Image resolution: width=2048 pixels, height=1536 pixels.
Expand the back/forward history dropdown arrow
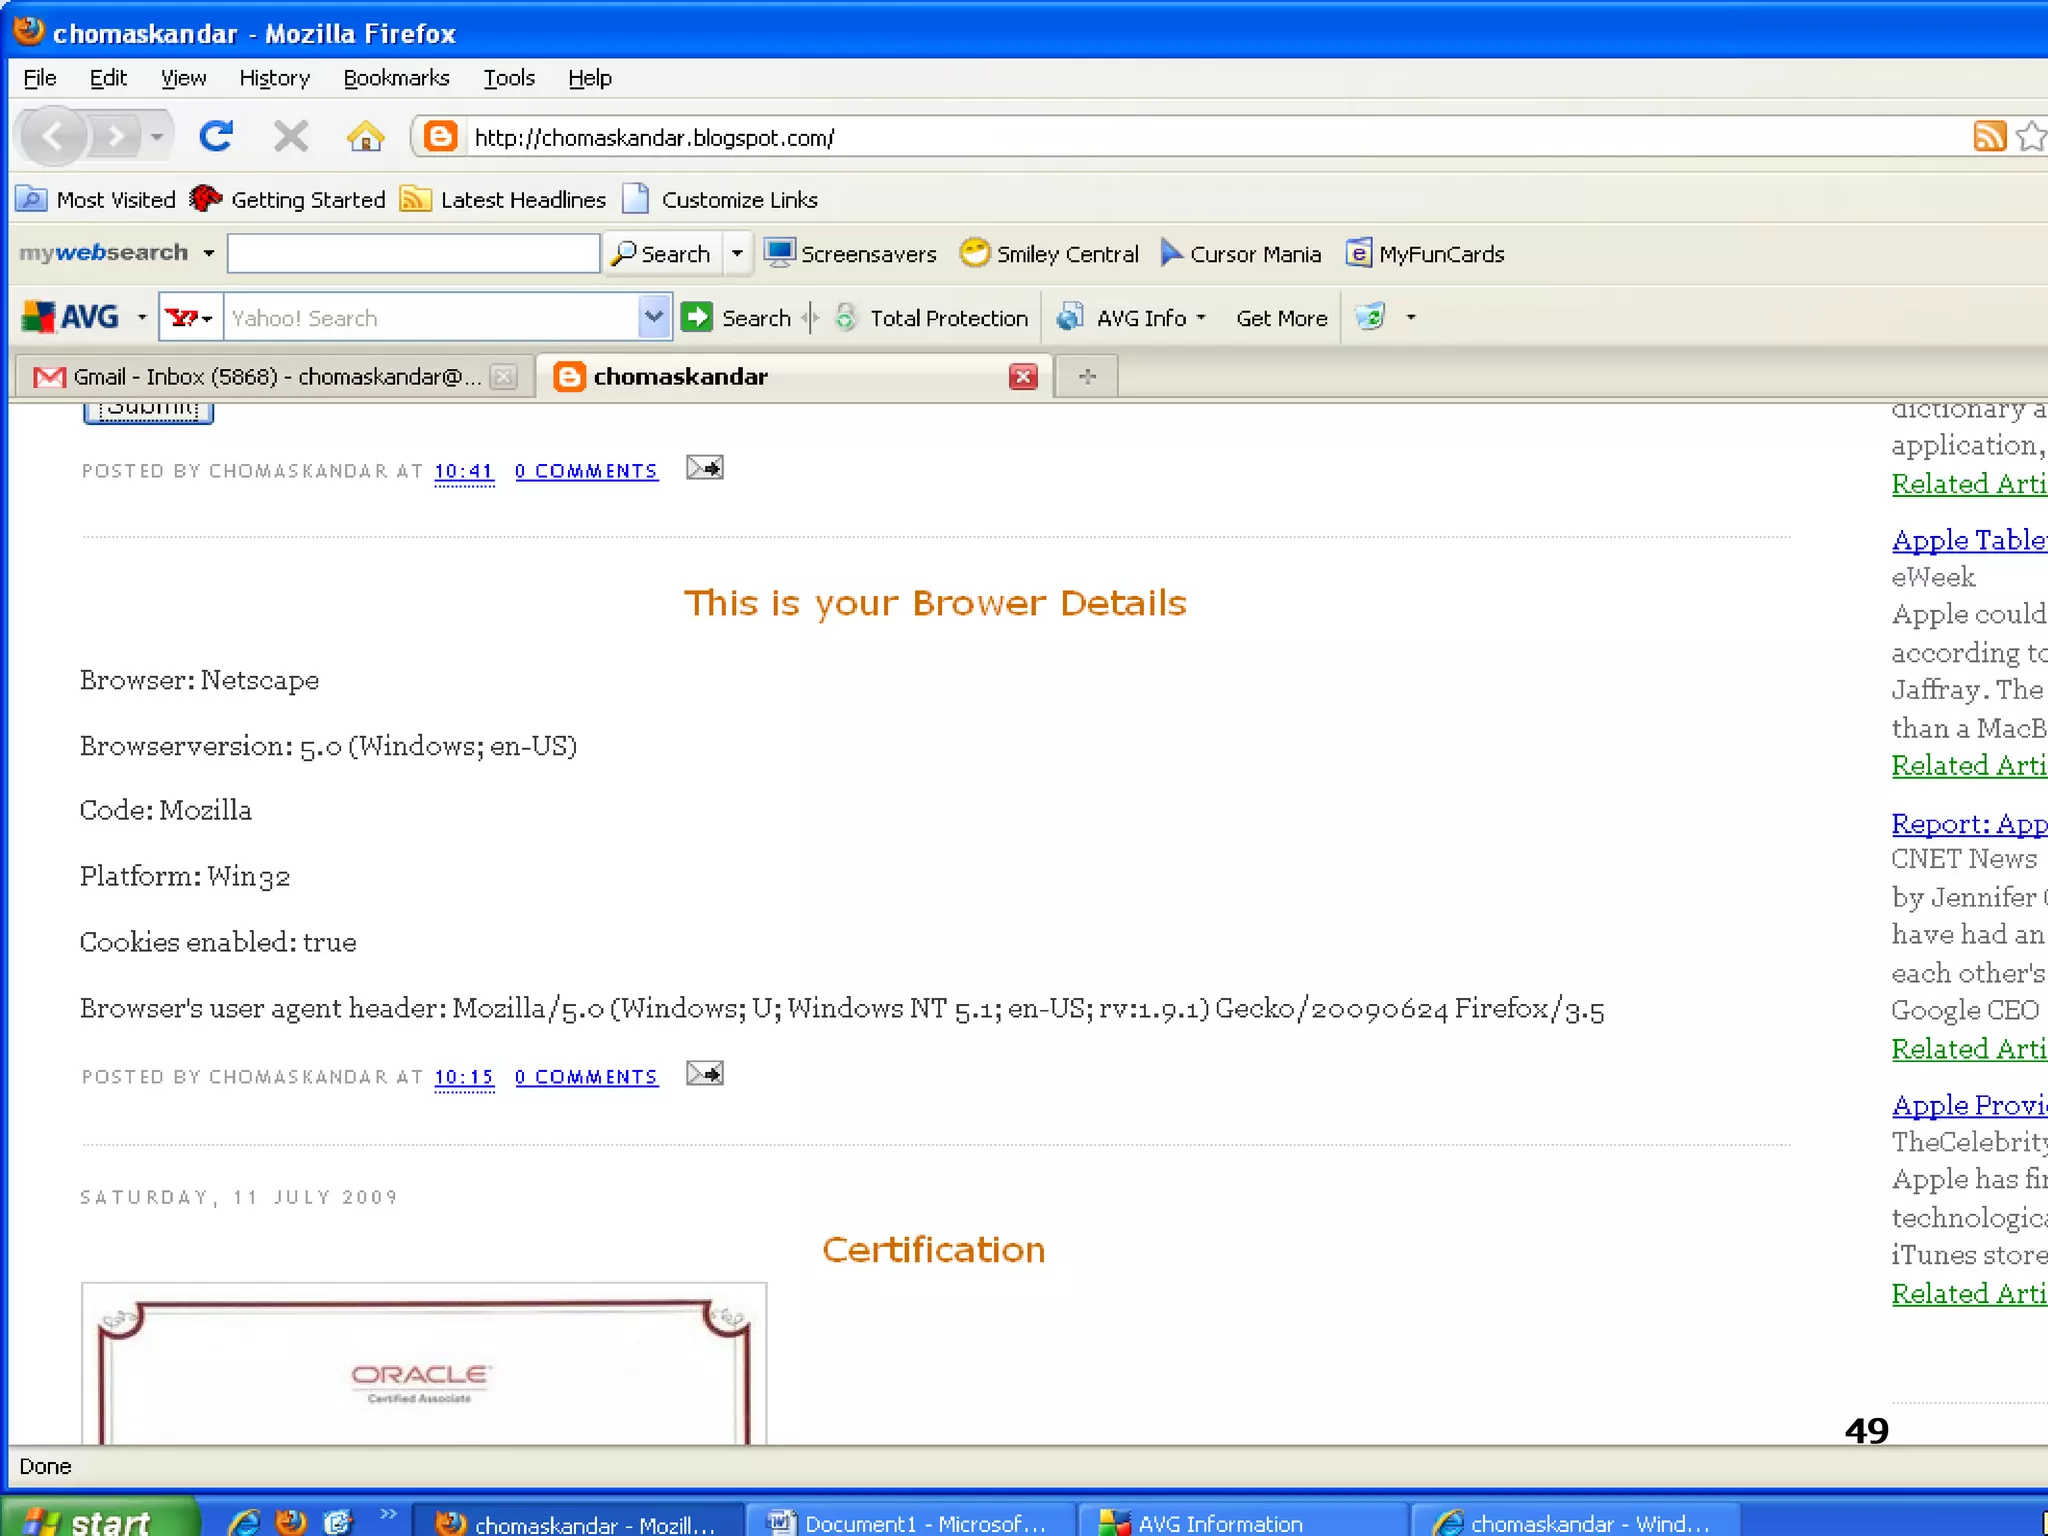pyautogui.click(x=157, y=136)
